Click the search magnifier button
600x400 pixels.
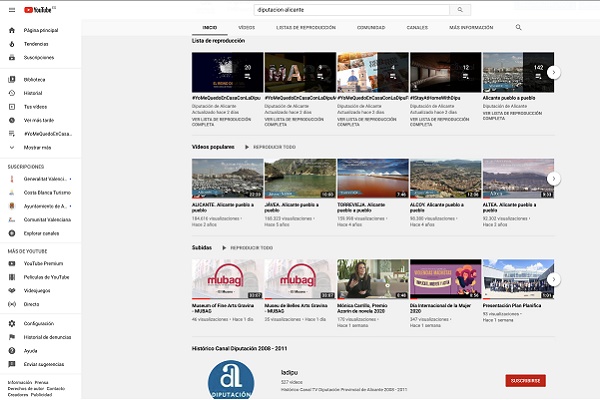pyautogui.click(x=460, y=10)
